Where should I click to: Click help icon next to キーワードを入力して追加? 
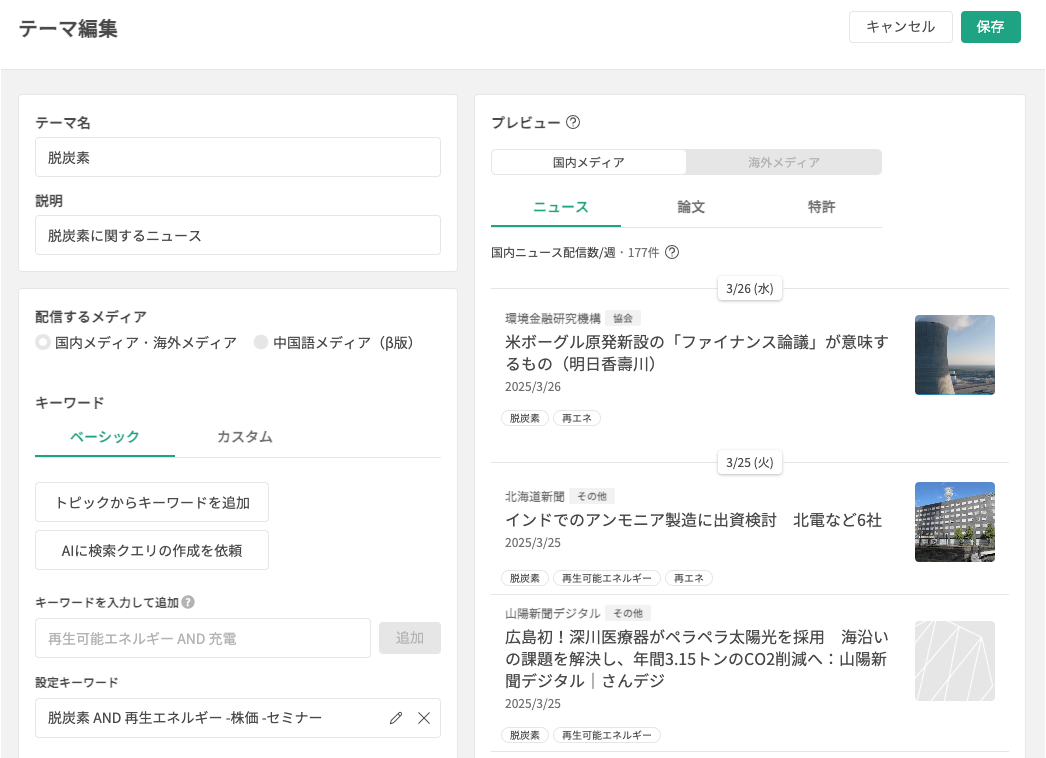coord(188,602)
